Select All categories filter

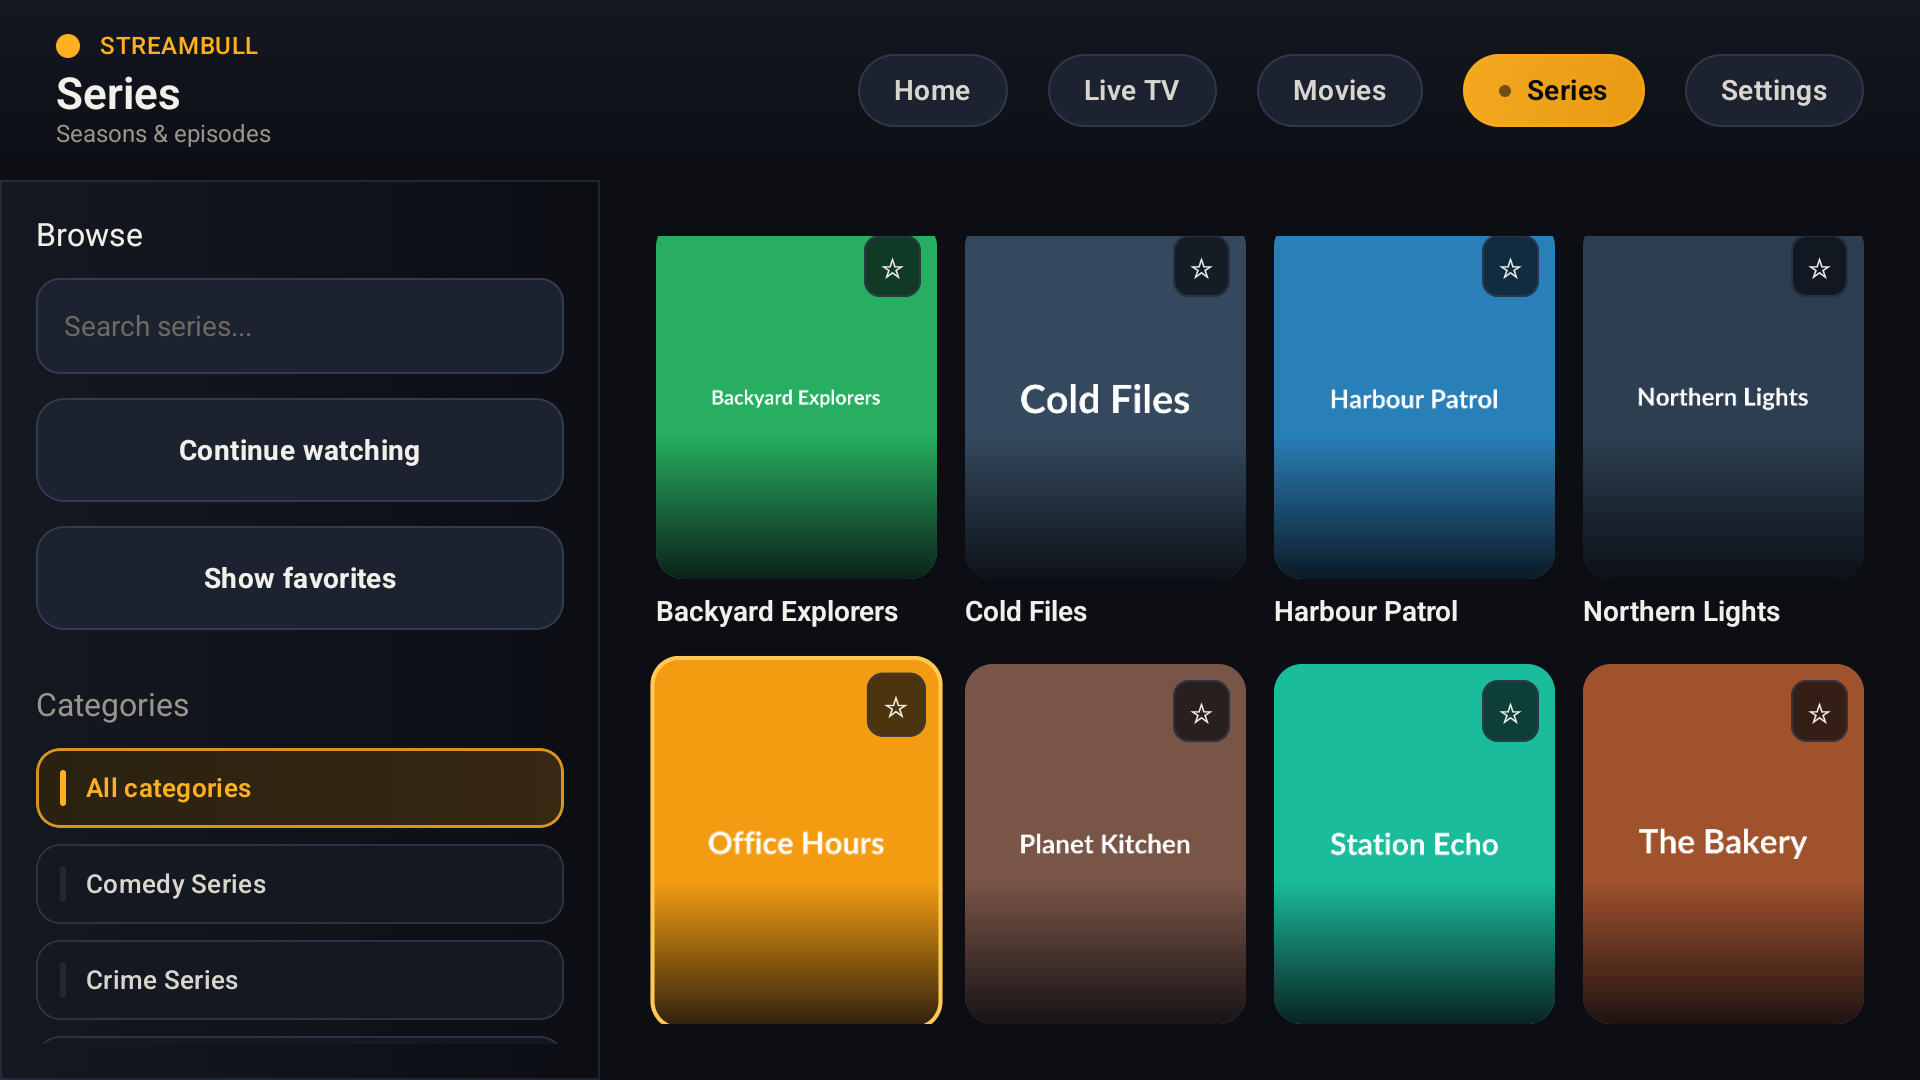tap(300, 788)
